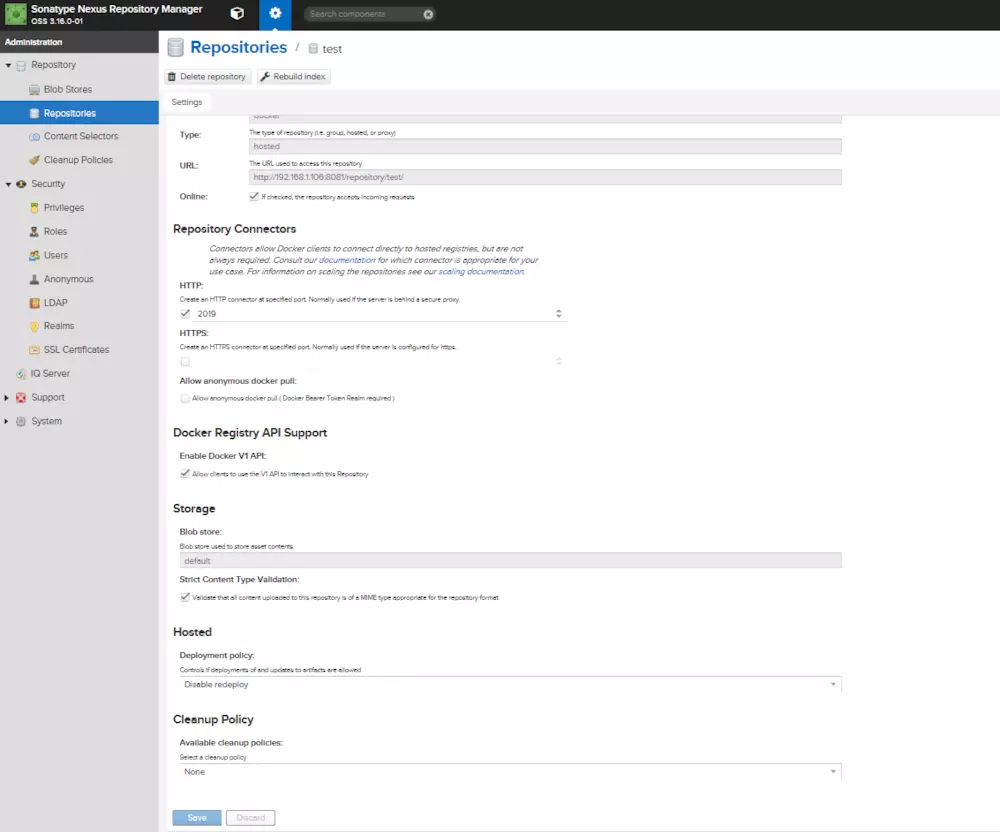Click the Cleanup Policies broom icon
The width and height of the screenshot is (1000, 832).
point(34,160)
